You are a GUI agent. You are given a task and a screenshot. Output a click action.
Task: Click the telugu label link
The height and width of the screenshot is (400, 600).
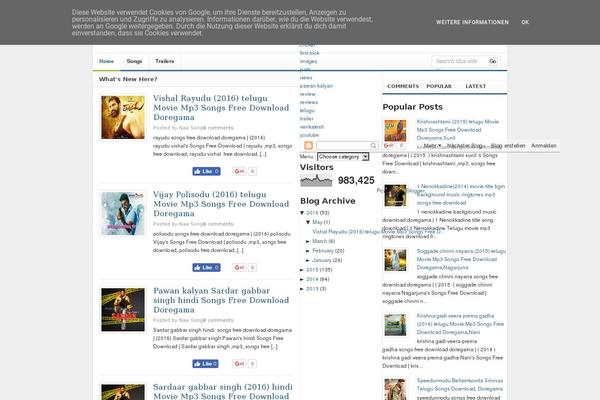pyautogui.click(x=307, y=110)
